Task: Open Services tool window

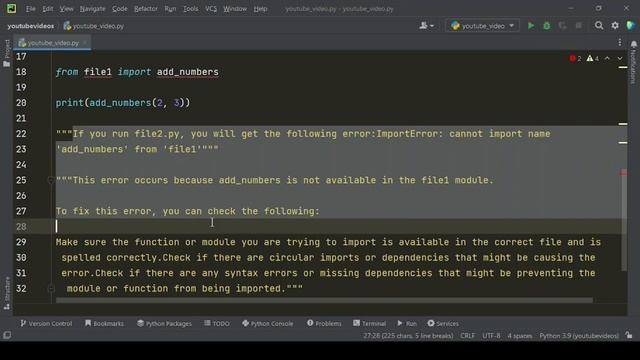Action: tap(443, 323)
